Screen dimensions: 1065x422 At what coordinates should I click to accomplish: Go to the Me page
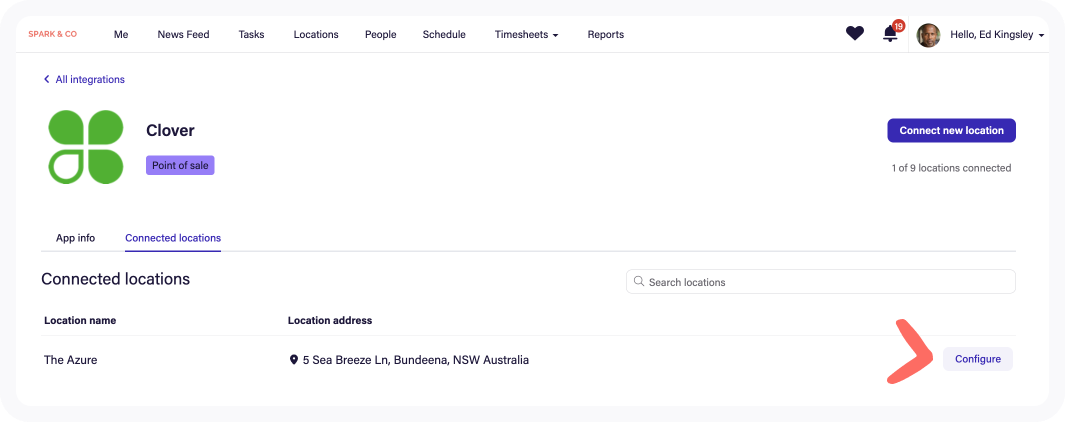click(121, 35)
